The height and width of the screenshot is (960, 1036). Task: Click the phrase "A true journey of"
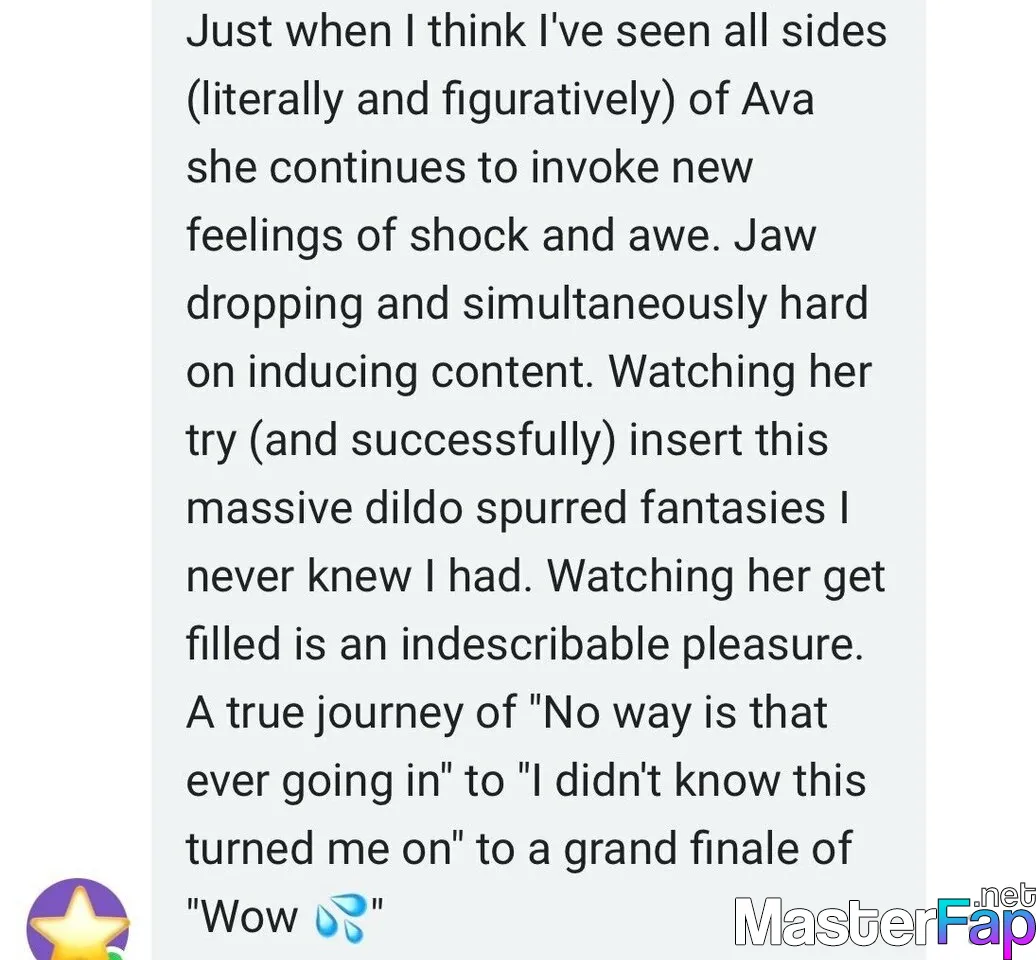pos(352,714)
